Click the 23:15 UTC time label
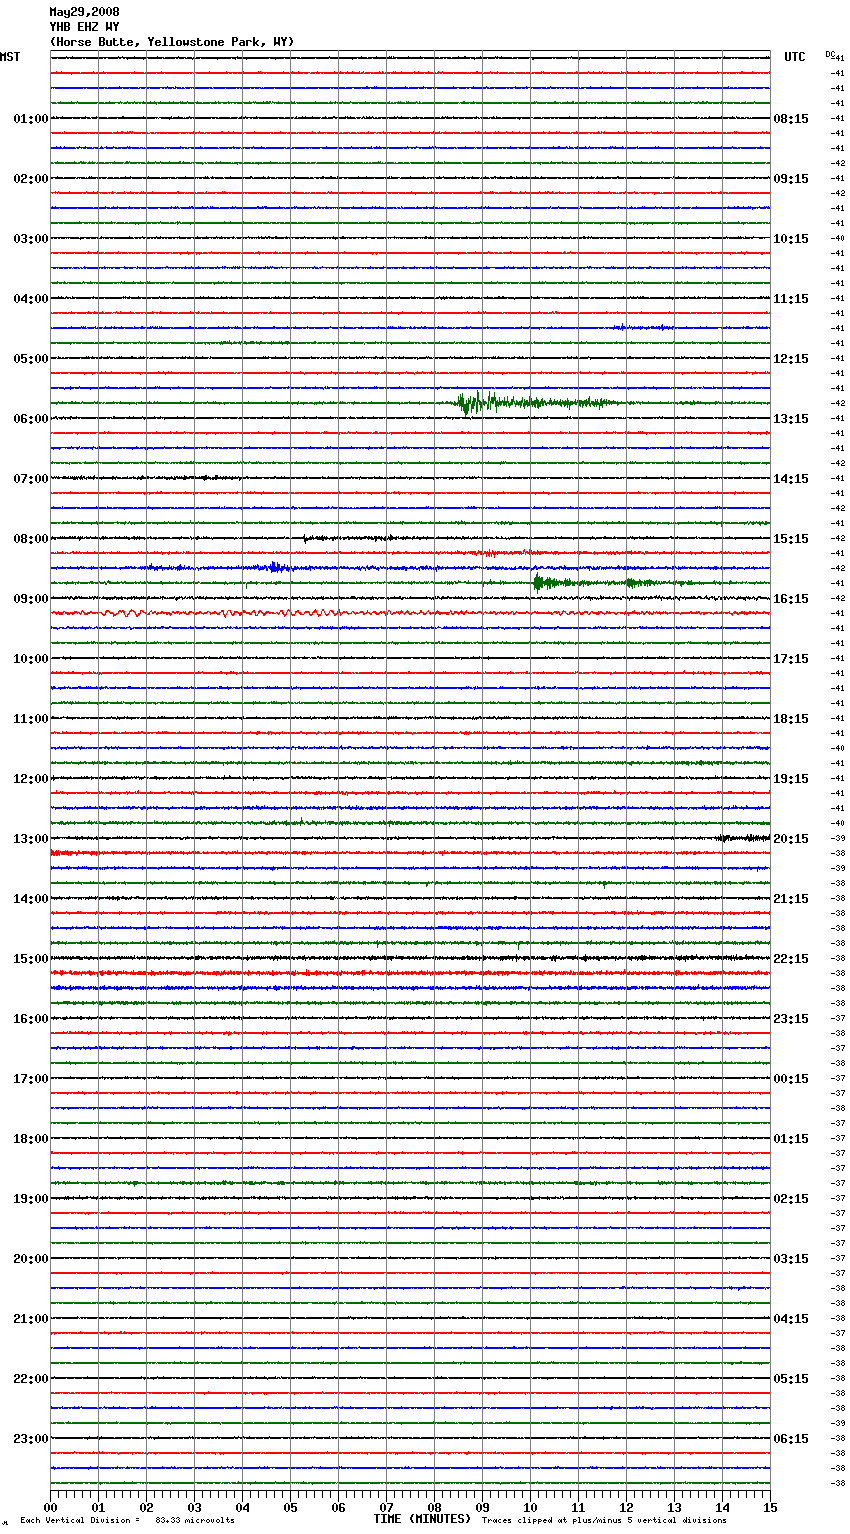Screen dimensions: 850x1534 click(x=791, y=1019)
